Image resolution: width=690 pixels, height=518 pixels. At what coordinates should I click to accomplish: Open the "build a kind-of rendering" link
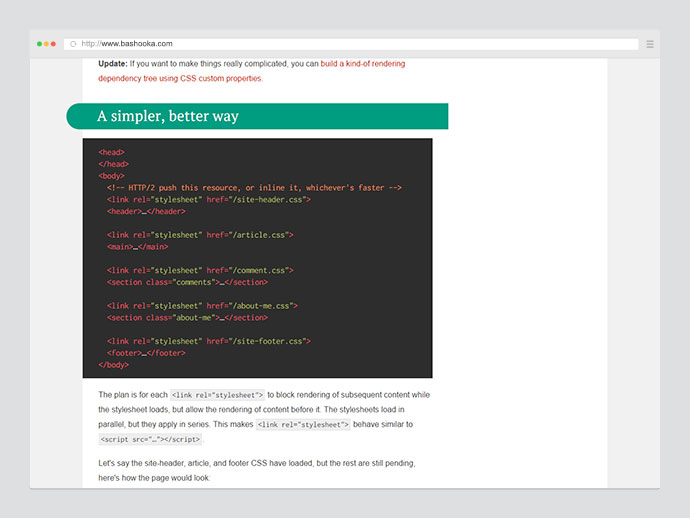pos(363,64)
